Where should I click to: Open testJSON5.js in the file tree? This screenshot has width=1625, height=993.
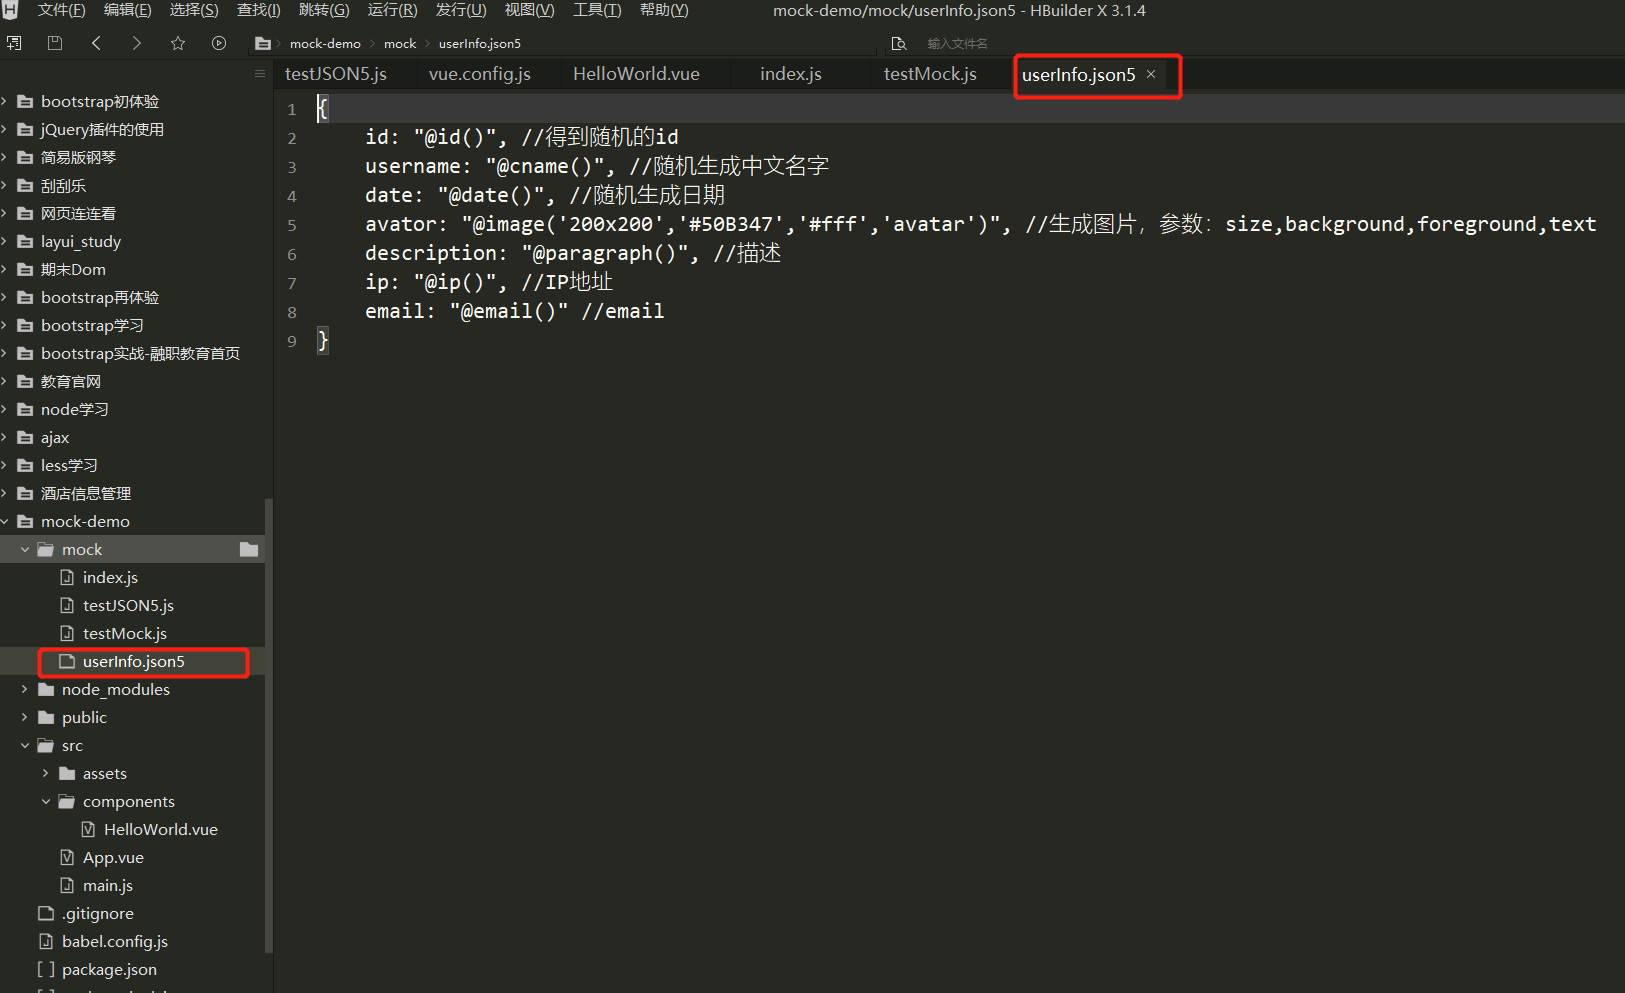128,605
